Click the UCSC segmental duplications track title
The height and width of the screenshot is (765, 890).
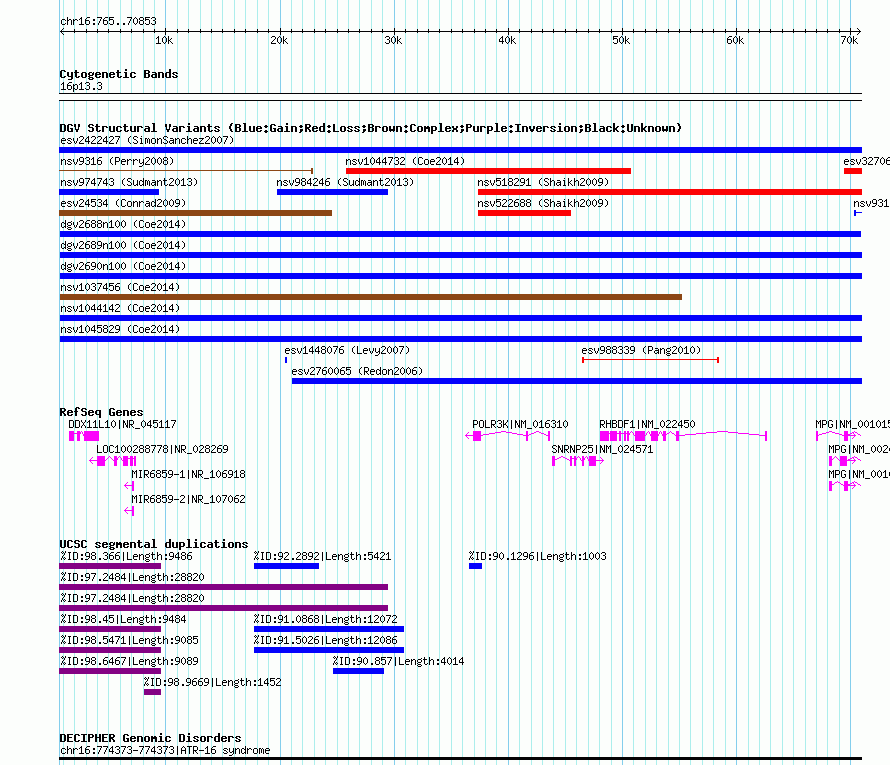point(154,544)
